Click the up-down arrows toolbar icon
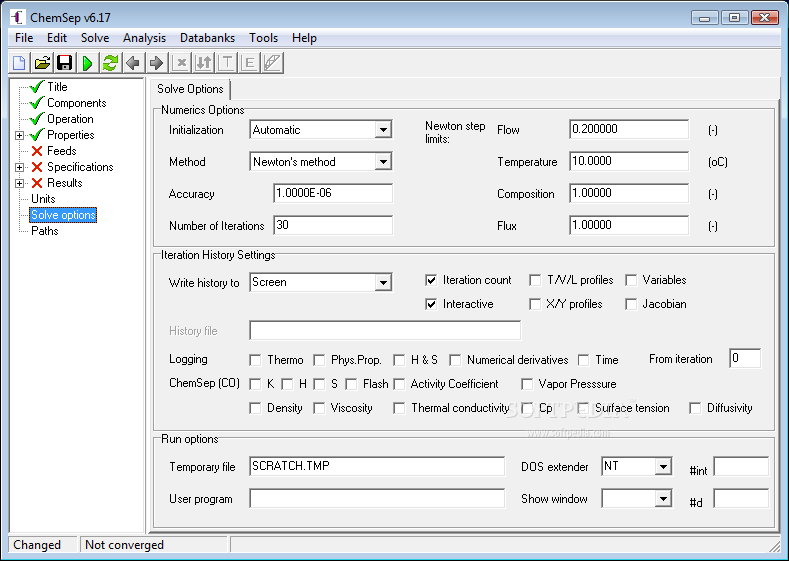Screen dimensions: 789x561 coord(203,63)
